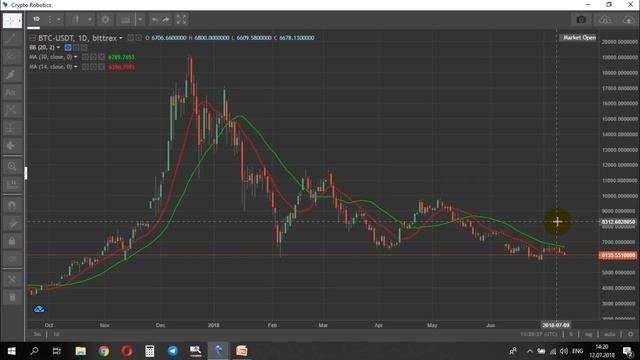Select the 1d date range
Image resolution: width=640 pixels, height=360 pixels.
(x=56, y=334)
